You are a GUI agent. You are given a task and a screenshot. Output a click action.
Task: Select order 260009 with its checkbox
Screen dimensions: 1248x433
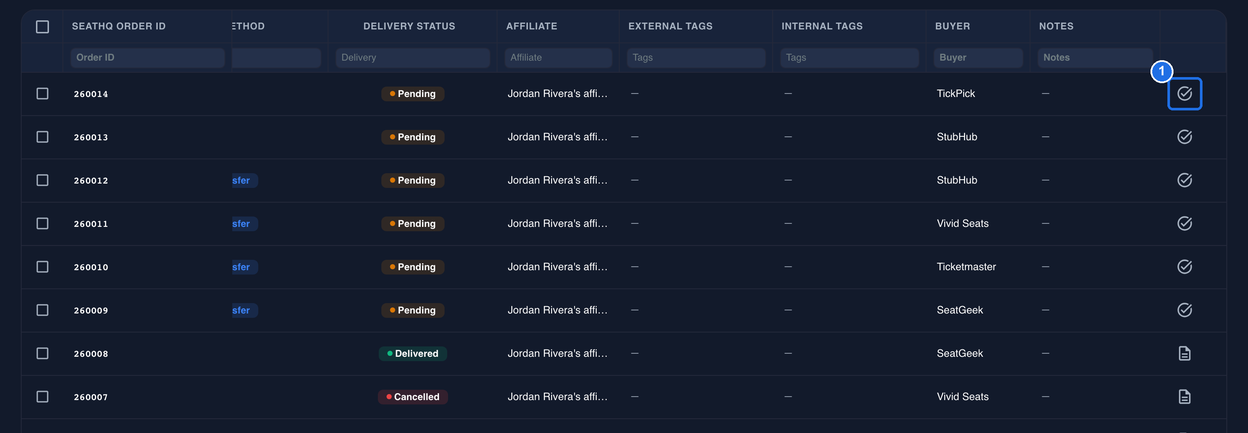[42, 310]
